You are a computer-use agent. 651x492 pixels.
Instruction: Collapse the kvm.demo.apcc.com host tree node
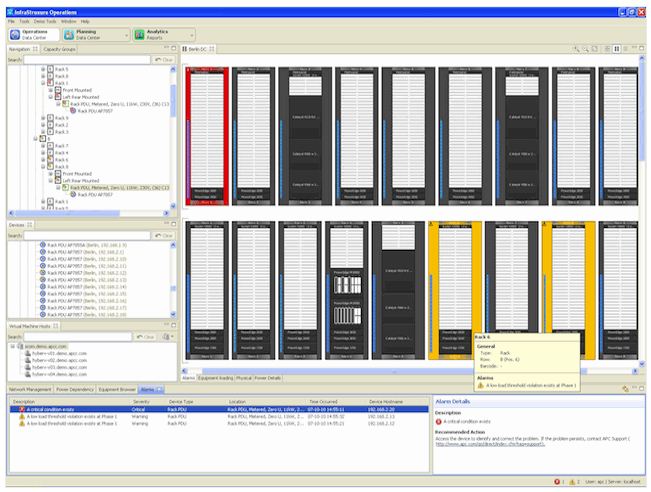tap(14, 346)
